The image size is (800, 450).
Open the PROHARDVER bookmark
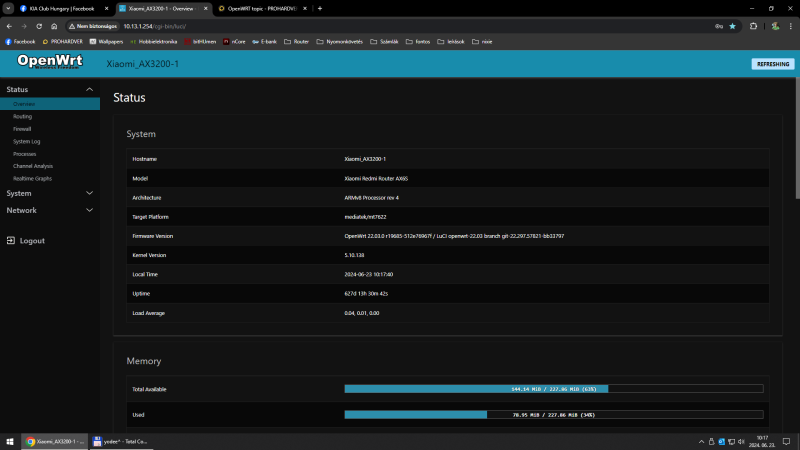[62, 42]
